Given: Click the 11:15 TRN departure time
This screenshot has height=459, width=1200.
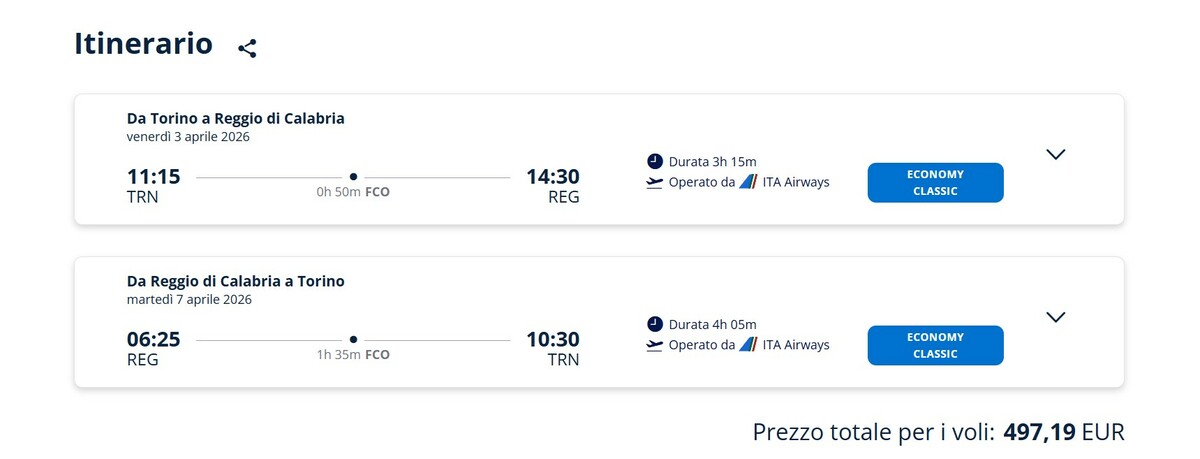Looking at the screenshot, I should (x=153, y=177).
